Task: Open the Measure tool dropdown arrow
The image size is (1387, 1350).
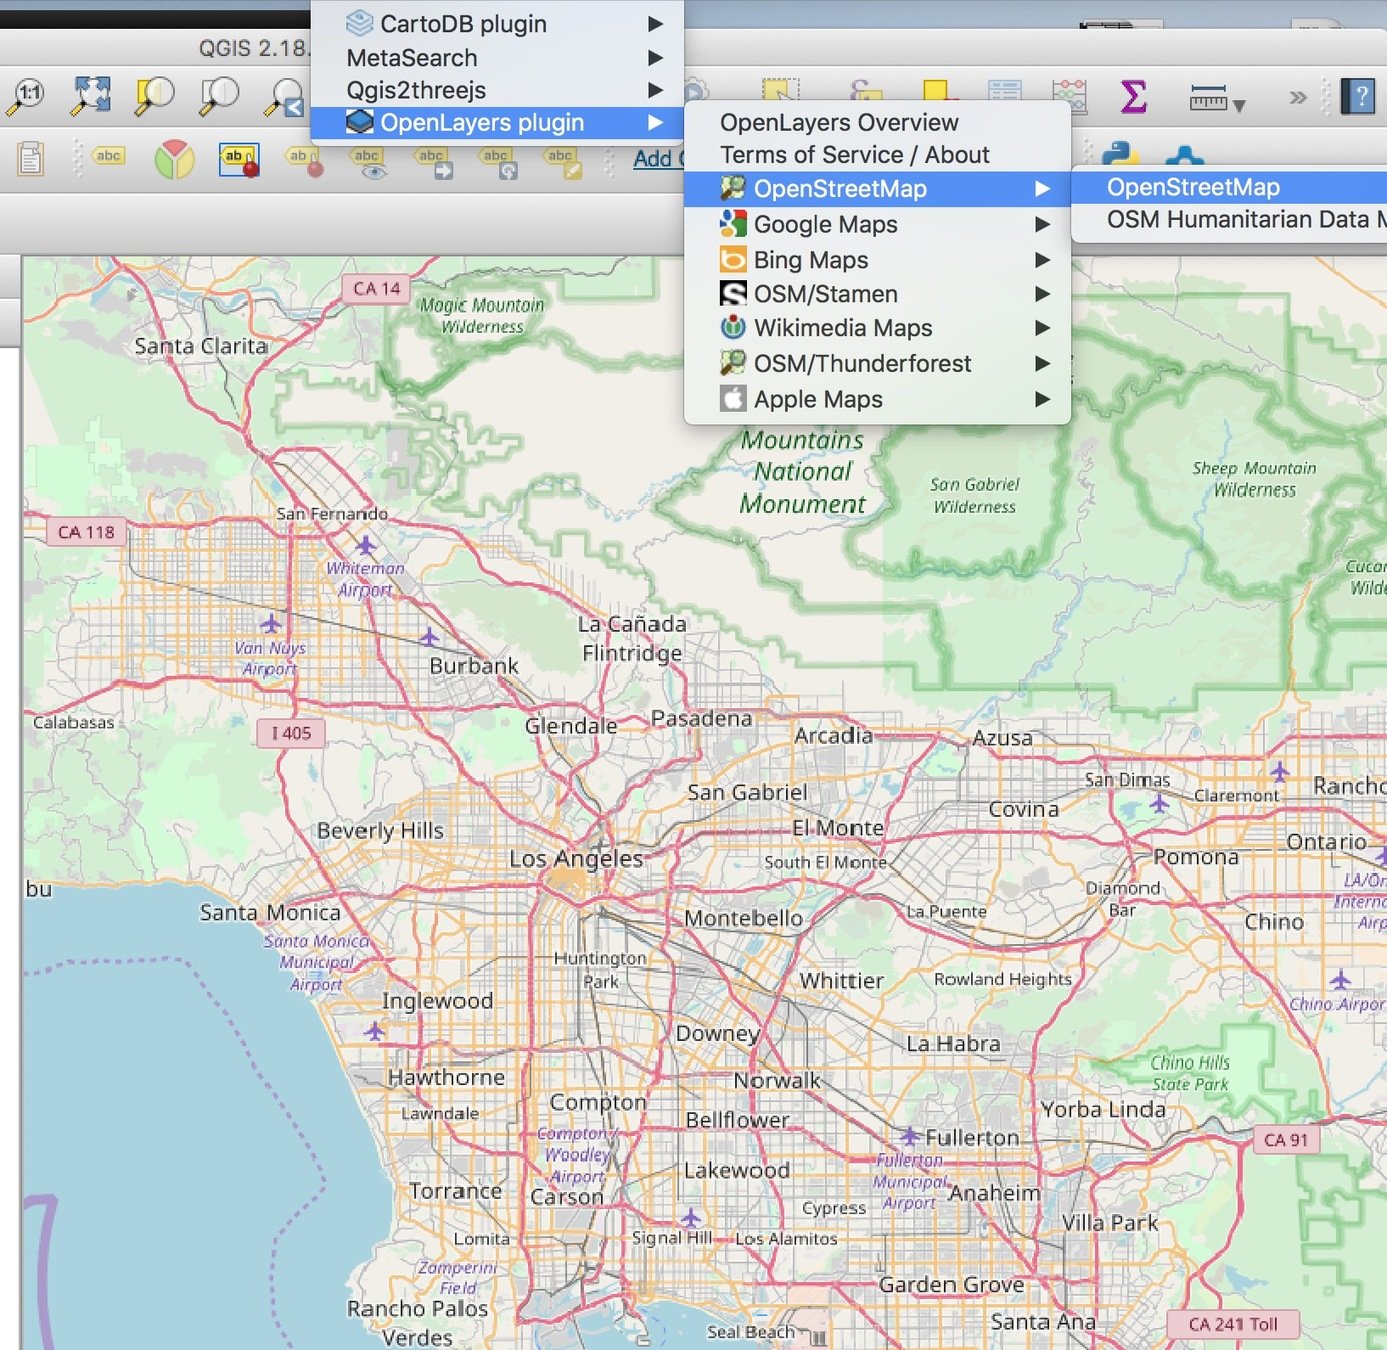Action: [1239, 105]
